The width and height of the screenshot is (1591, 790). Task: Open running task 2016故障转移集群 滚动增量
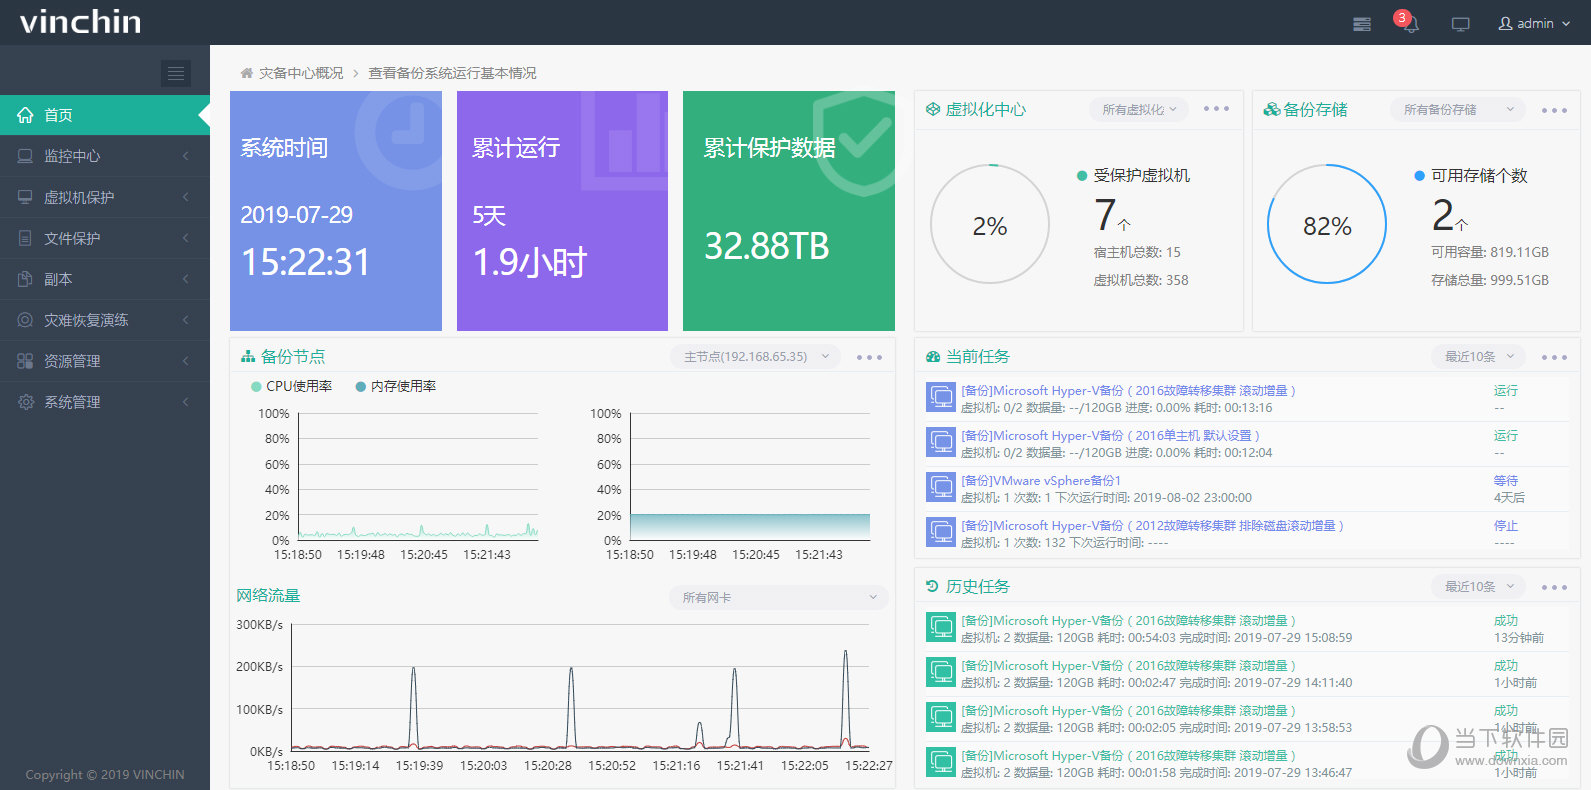(x=1128, y=391)
